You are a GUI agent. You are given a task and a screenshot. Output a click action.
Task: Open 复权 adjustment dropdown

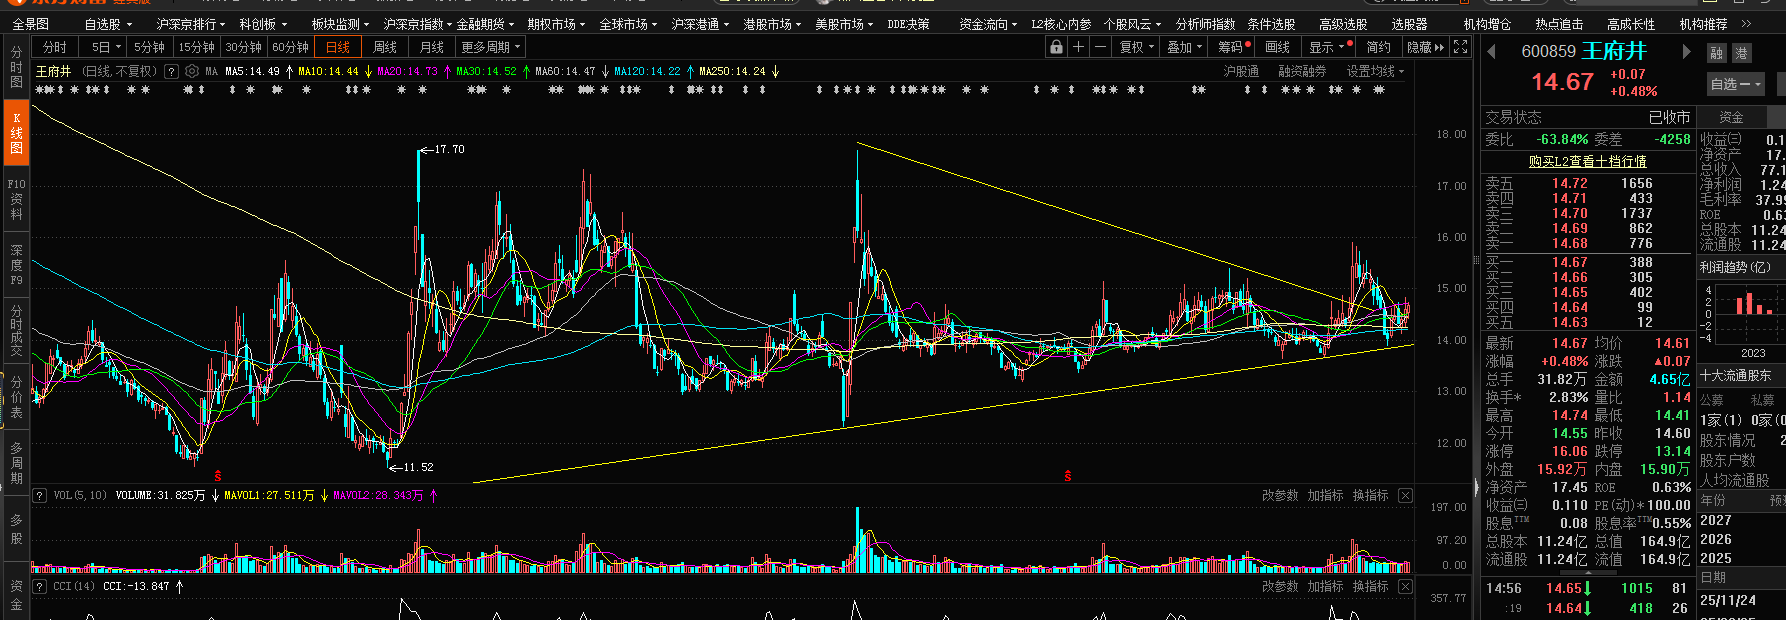tap(1137, 47)
